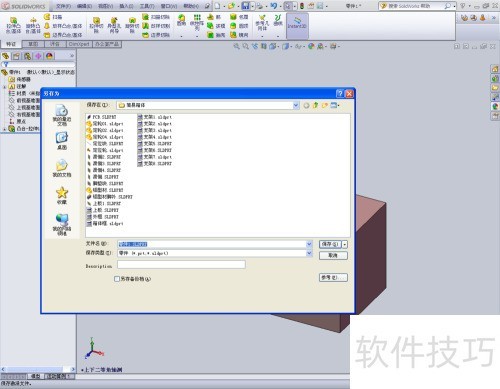Screen dimensions: 500x389
Task: Open the My Network Places shortcut
Action: coord(62,224)
